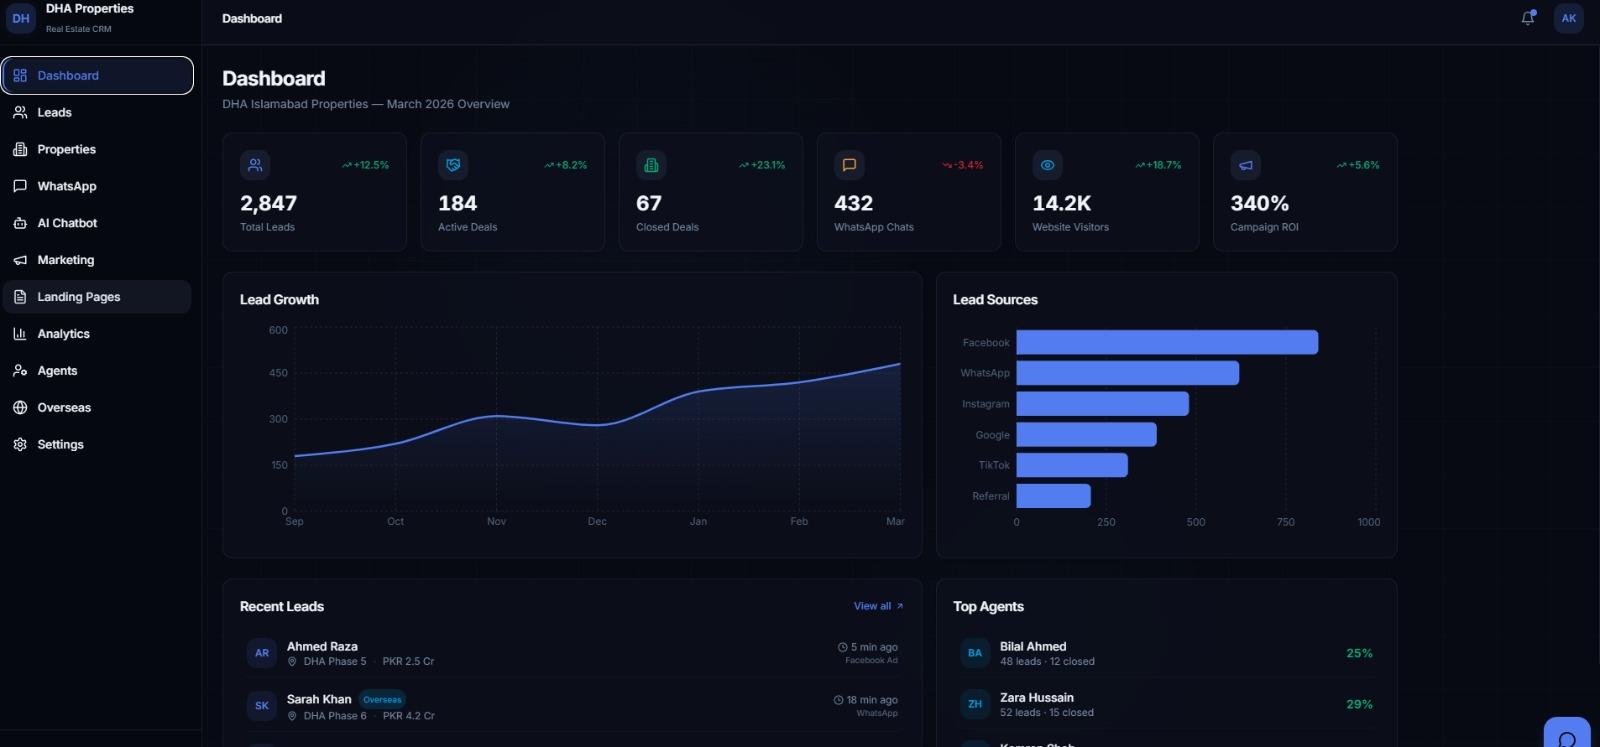Click Bilal Ahmed's 25% rate

(x=1359, y=653)
